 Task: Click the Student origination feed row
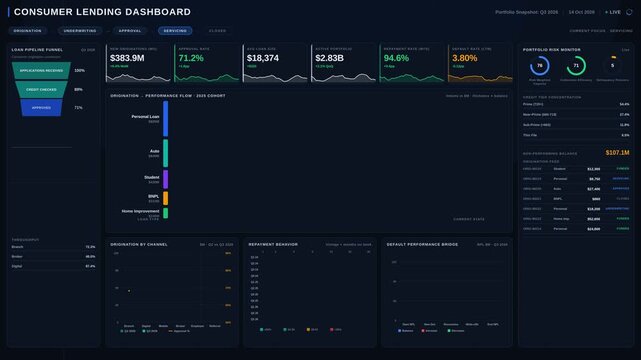pos(576,168)
